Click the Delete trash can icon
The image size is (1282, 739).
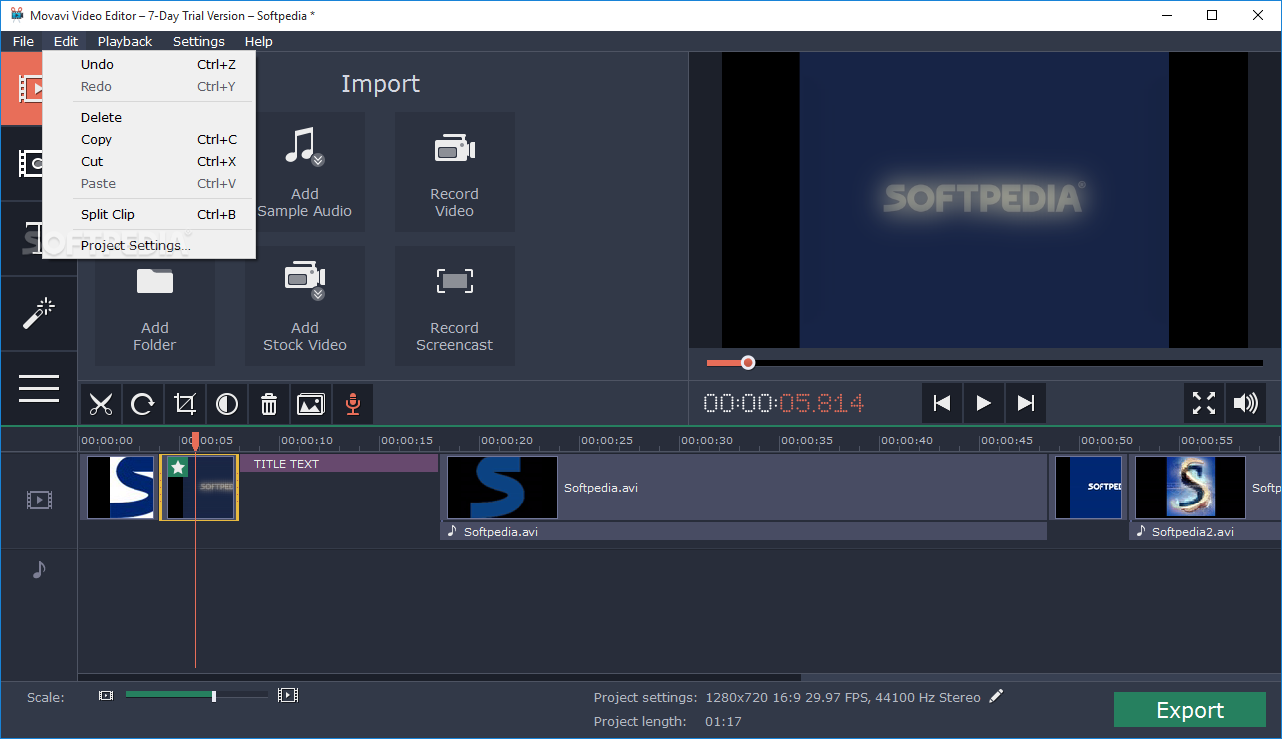[x=269, y=404]
